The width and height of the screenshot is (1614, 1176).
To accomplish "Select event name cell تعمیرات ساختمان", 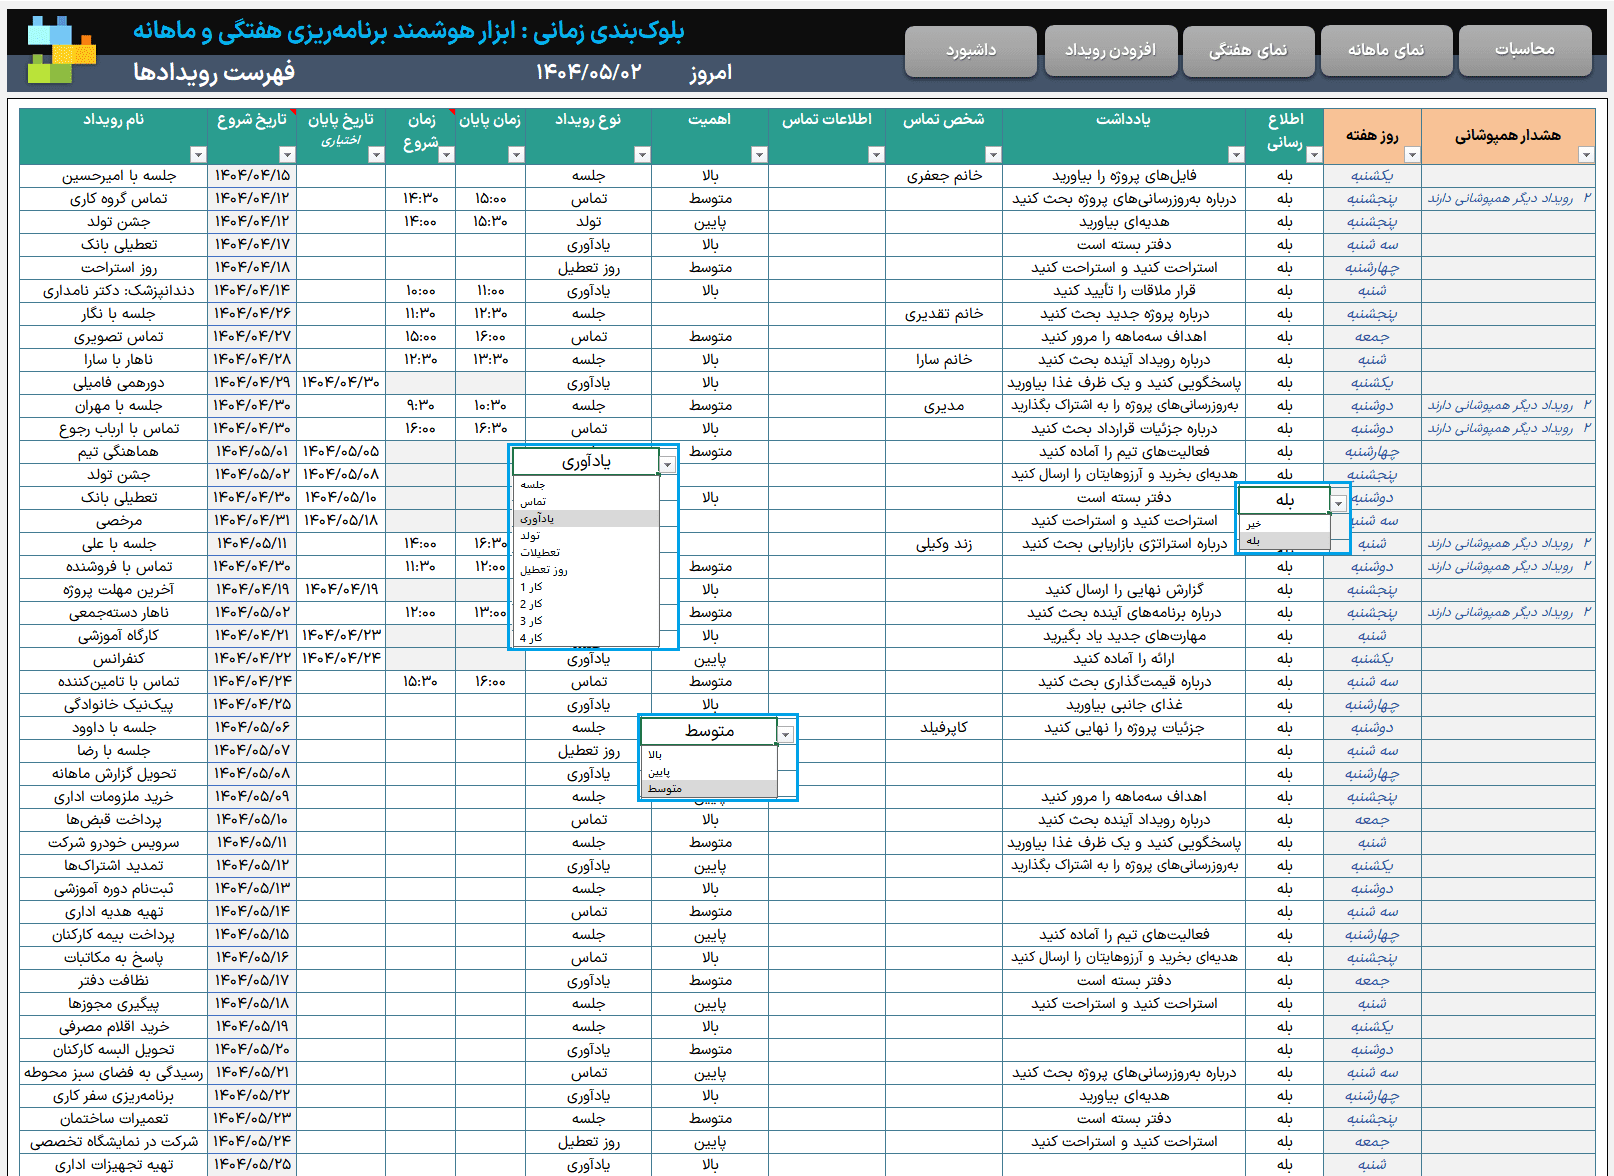I will [114, 1119].
